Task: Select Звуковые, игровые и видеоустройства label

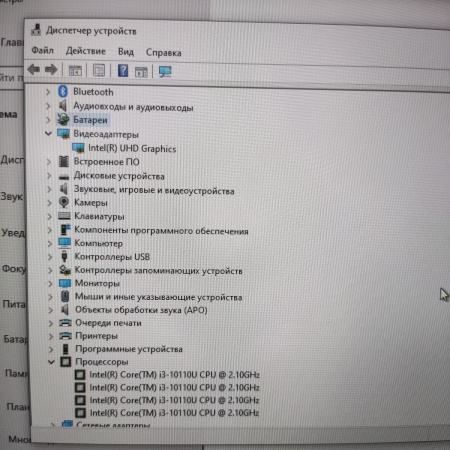Action: pos(154,190)
